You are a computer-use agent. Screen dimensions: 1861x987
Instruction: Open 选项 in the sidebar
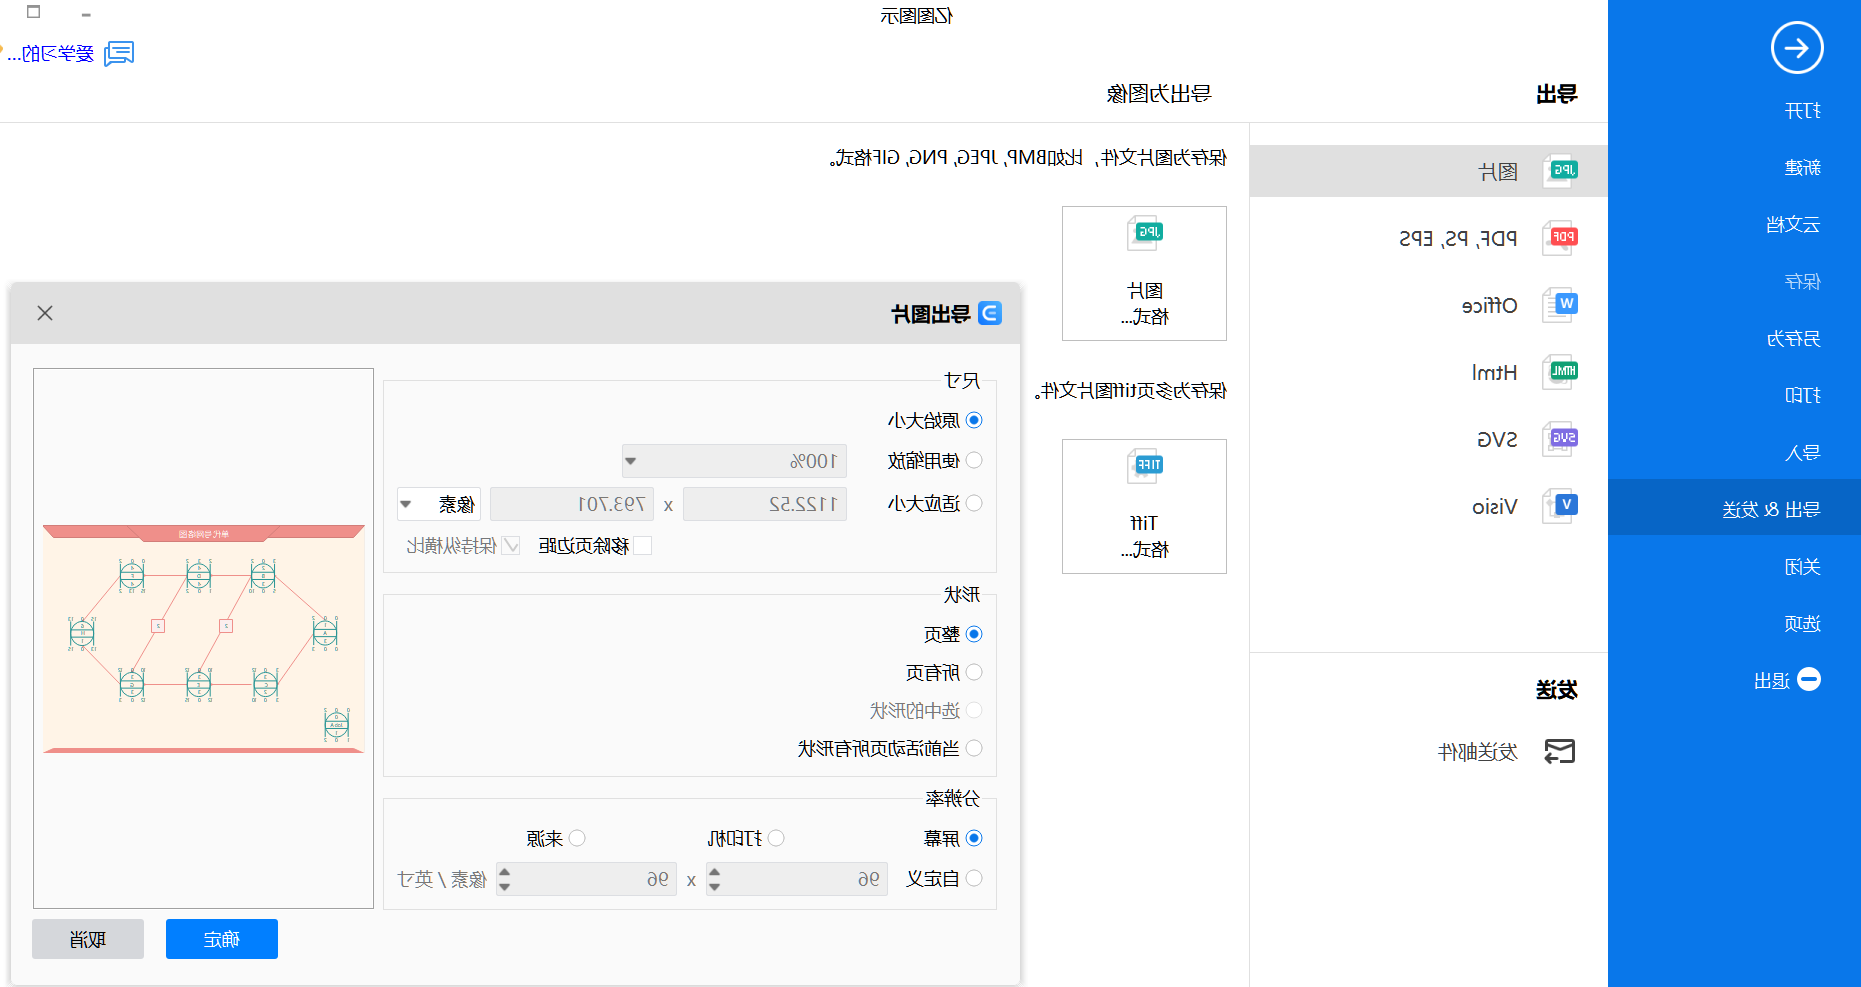tap(1803, 624)
